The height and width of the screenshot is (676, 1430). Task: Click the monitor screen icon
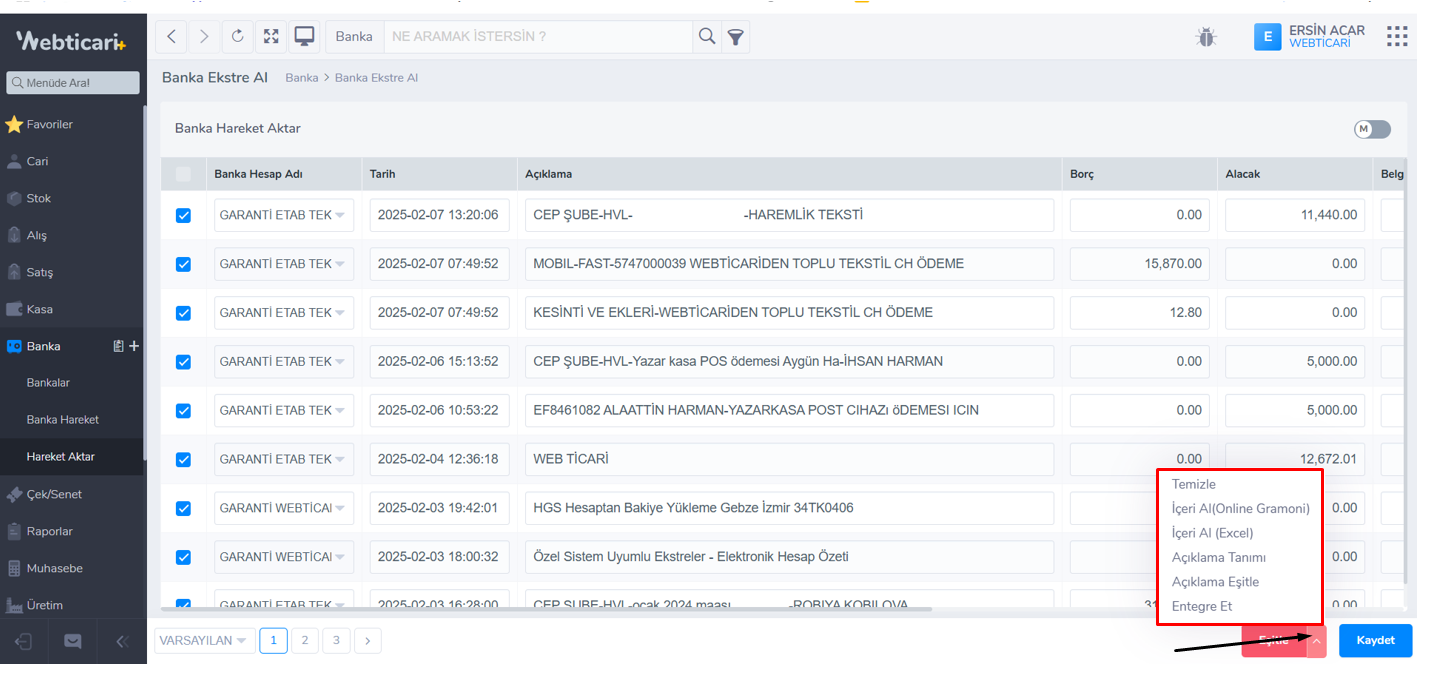[x=304, y=37]
